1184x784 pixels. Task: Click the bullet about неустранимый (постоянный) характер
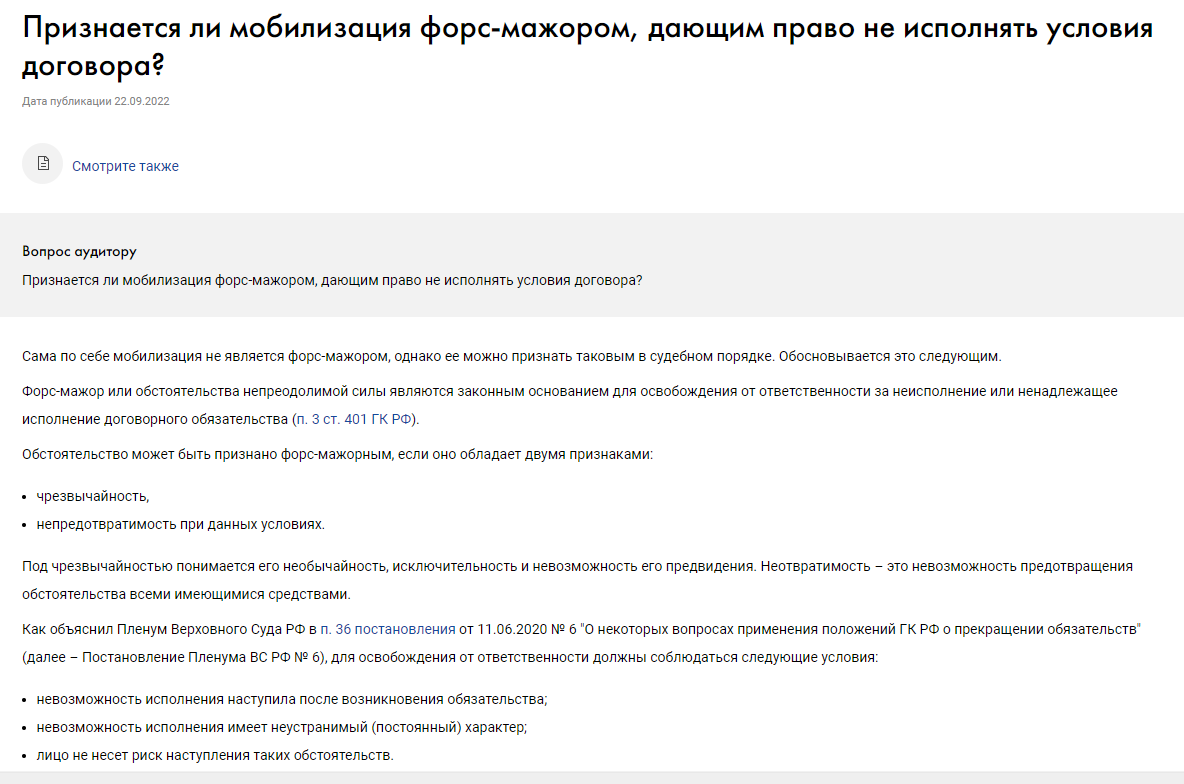[282, 727]
